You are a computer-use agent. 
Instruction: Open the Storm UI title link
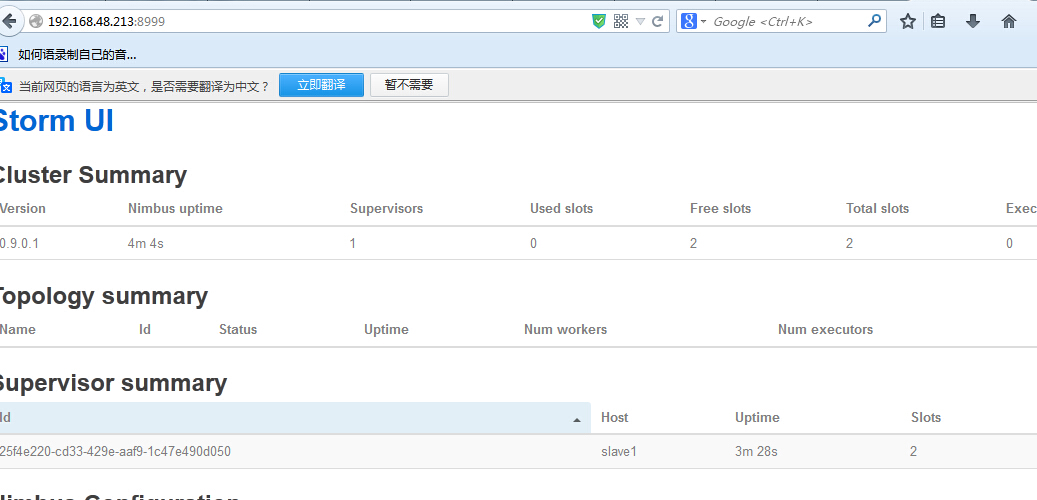[55, 121]
